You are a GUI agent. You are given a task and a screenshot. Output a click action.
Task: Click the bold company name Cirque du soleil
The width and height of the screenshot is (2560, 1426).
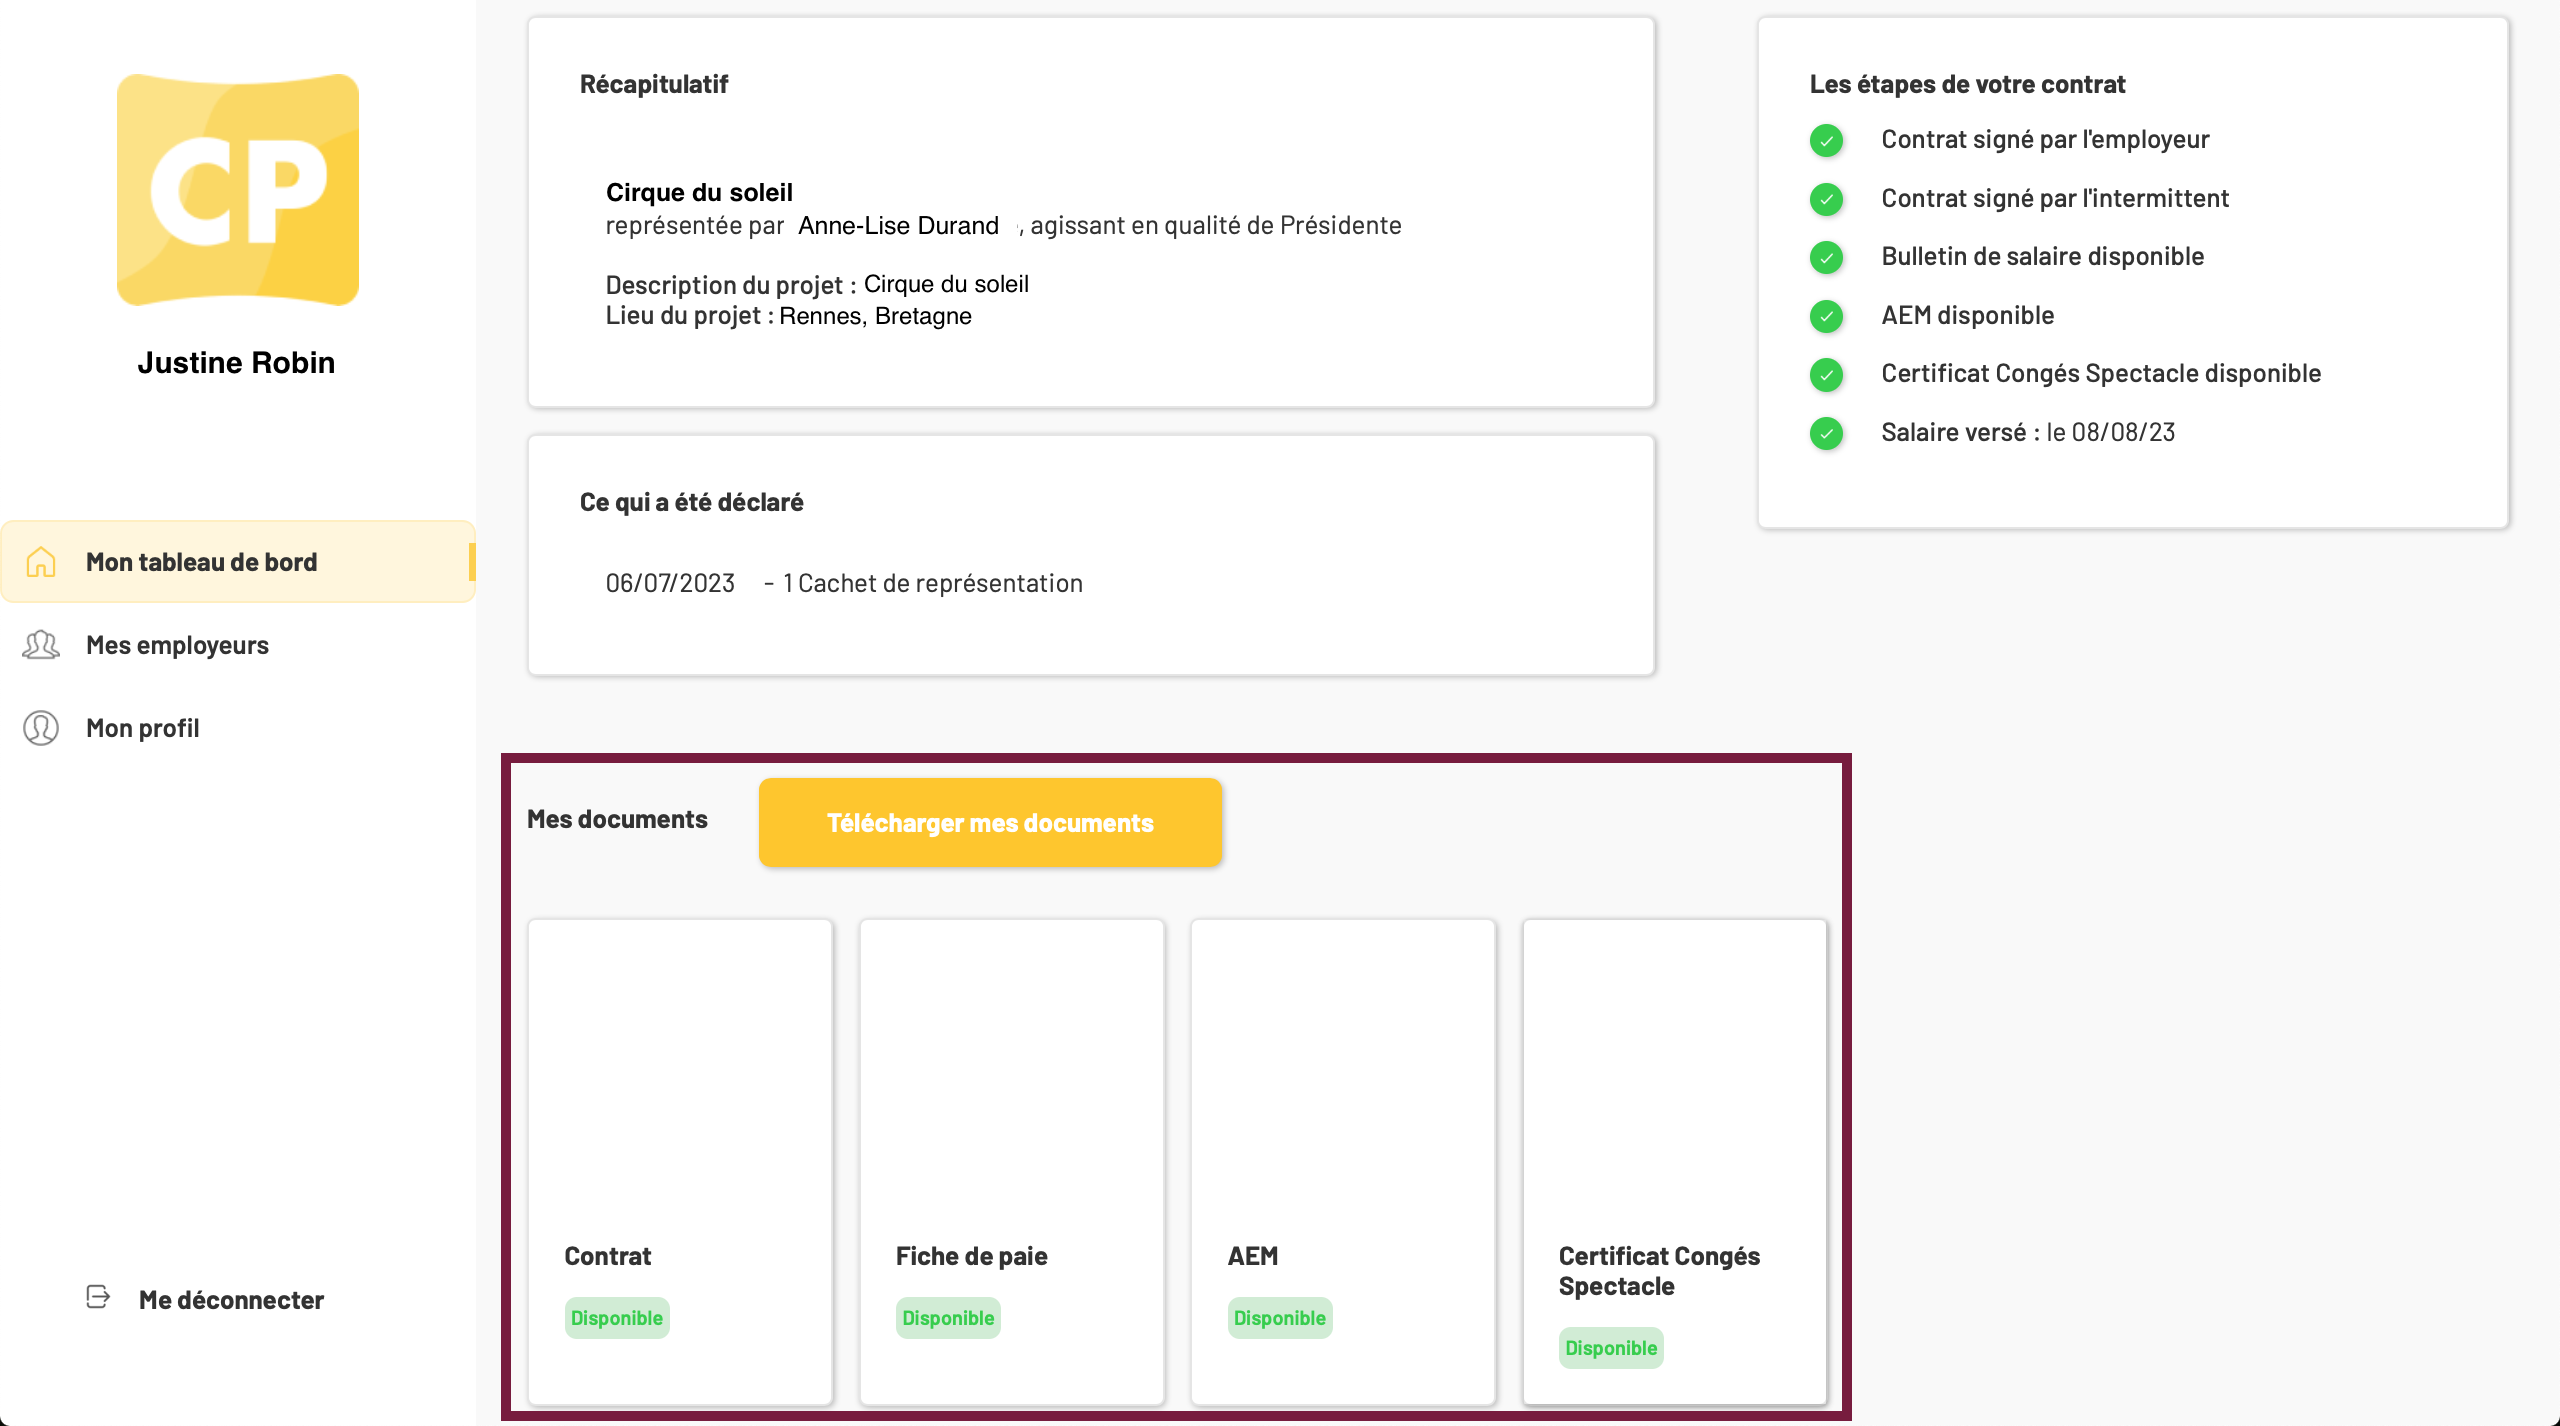(699, 192)
